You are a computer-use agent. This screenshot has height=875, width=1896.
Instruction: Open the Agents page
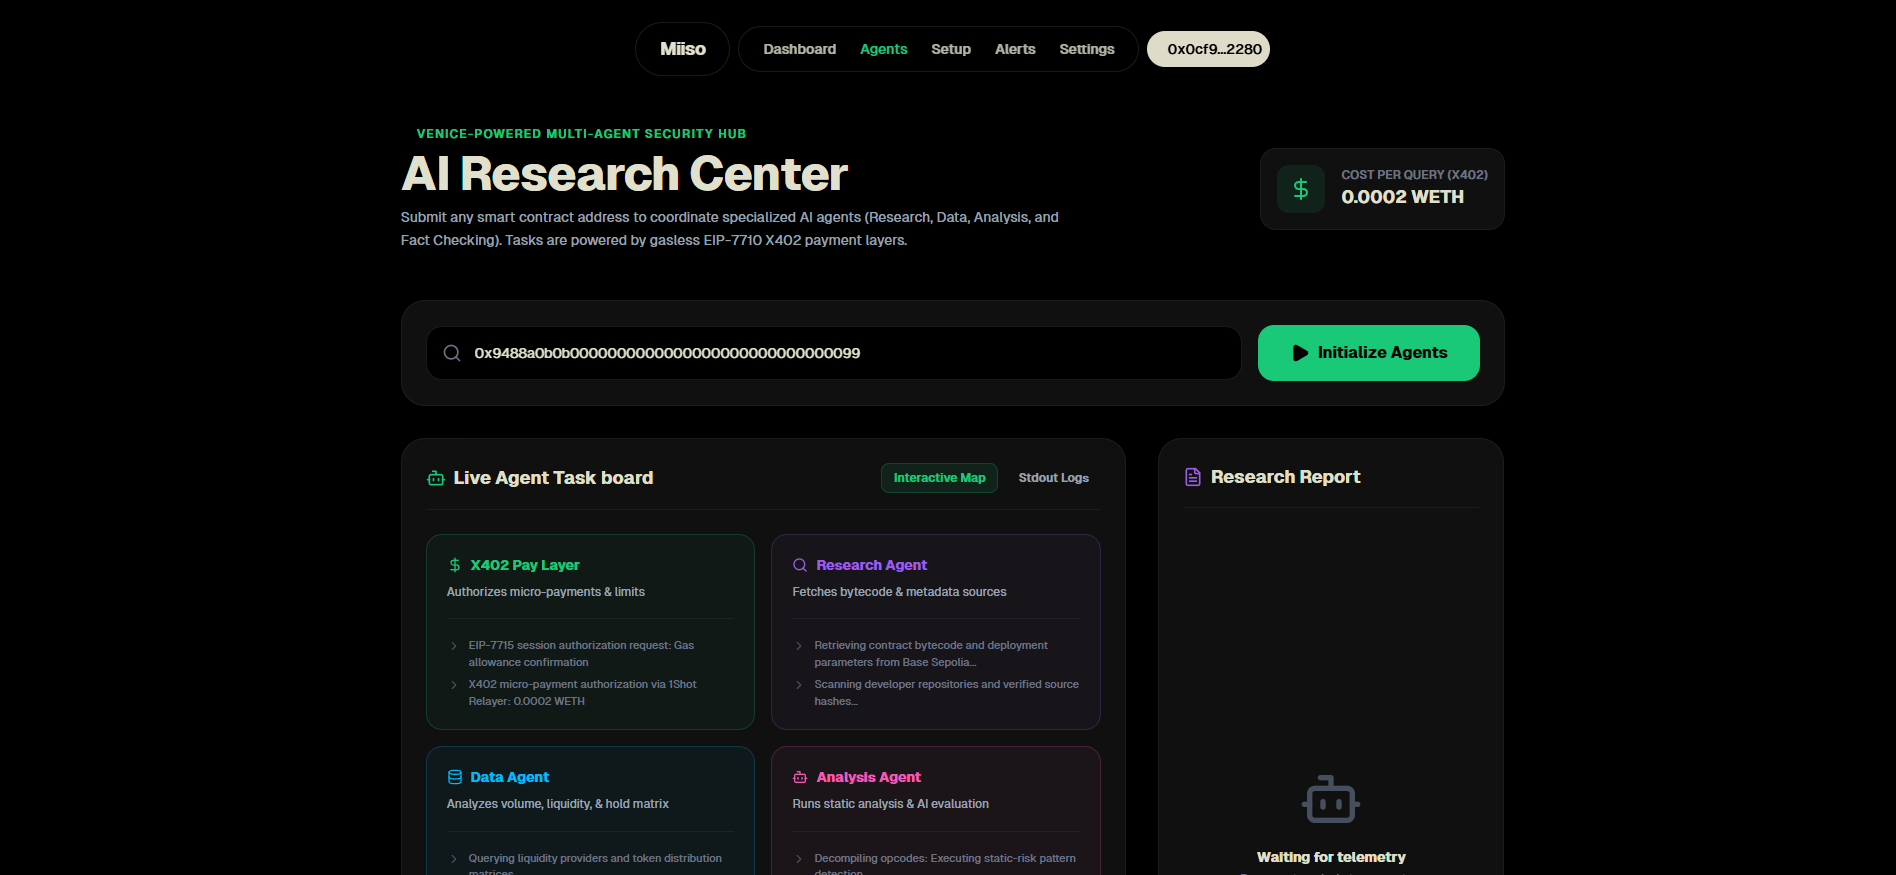[883, 49]
